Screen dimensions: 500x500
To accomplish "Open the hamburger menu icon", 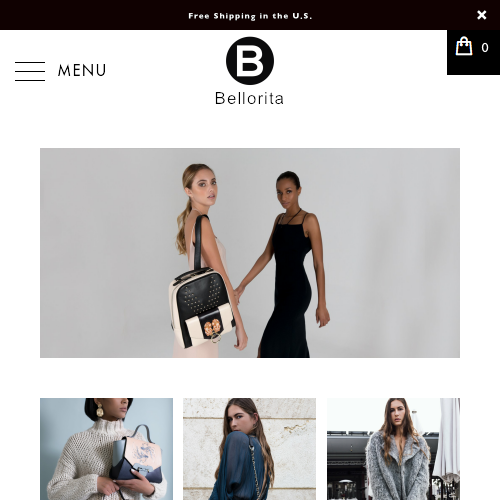I will click(x=30, y=71).
